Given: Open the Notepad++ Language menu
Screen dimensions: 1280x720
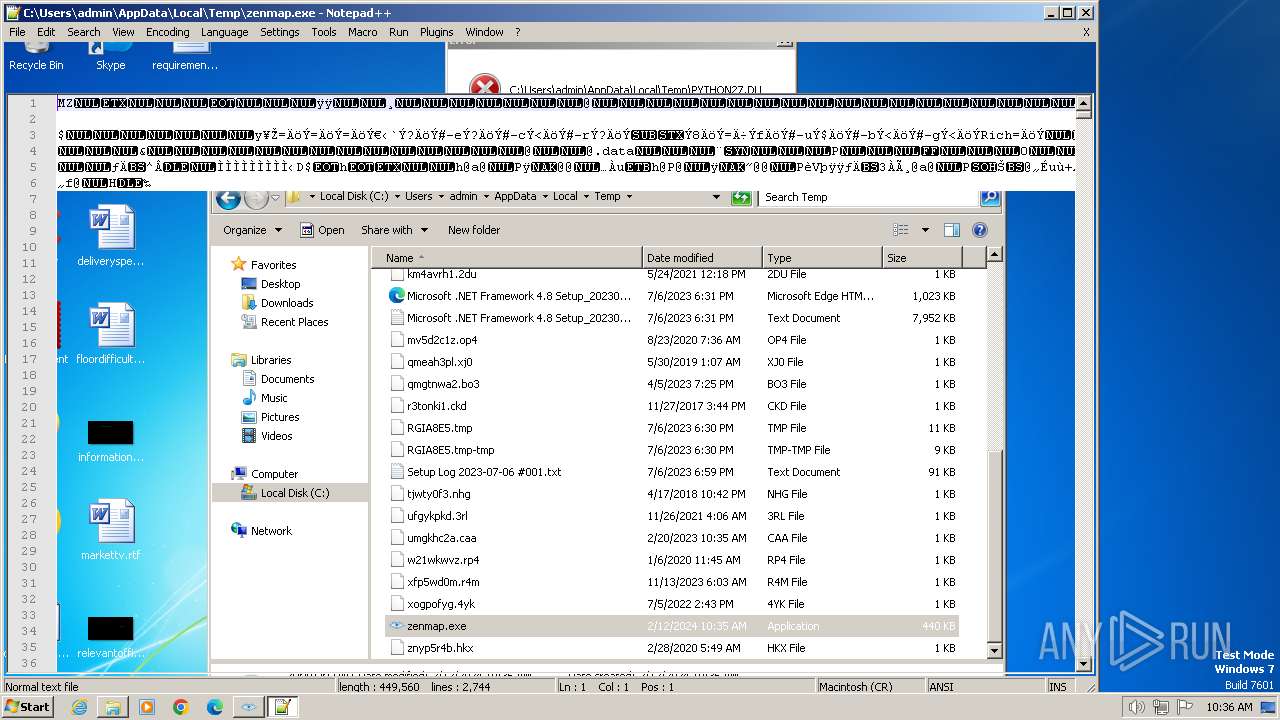Looking at the screenshot, I should coord(224,32).
